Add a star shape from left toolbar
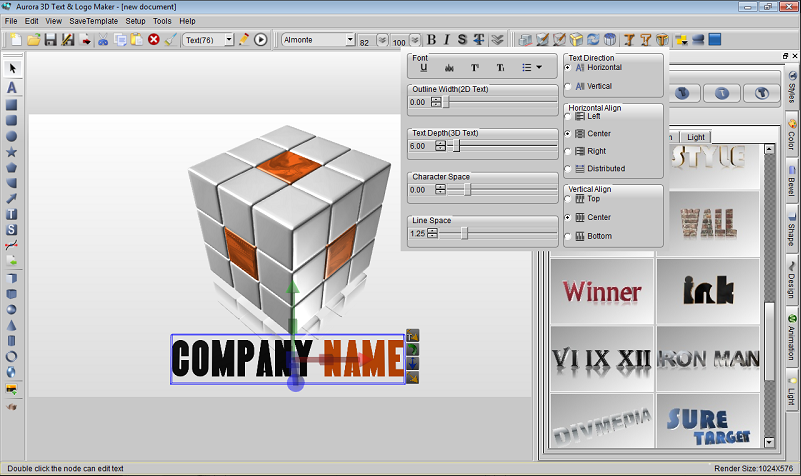This screenshot has width=801, height=476. (x=11, y=152)
